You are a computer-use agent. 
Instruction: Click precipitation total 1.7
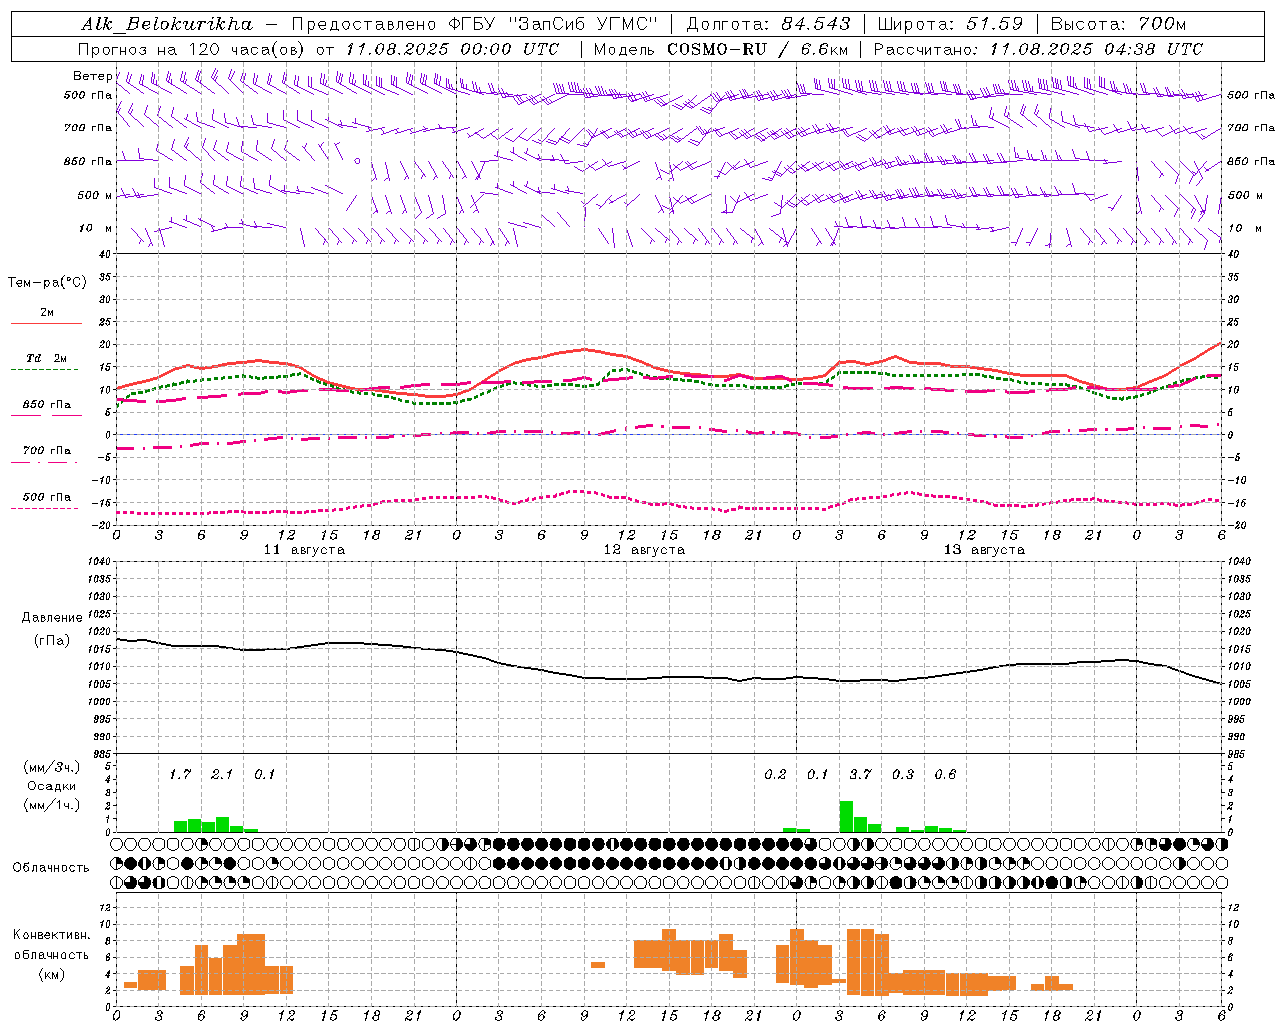(x=179, y=774)
